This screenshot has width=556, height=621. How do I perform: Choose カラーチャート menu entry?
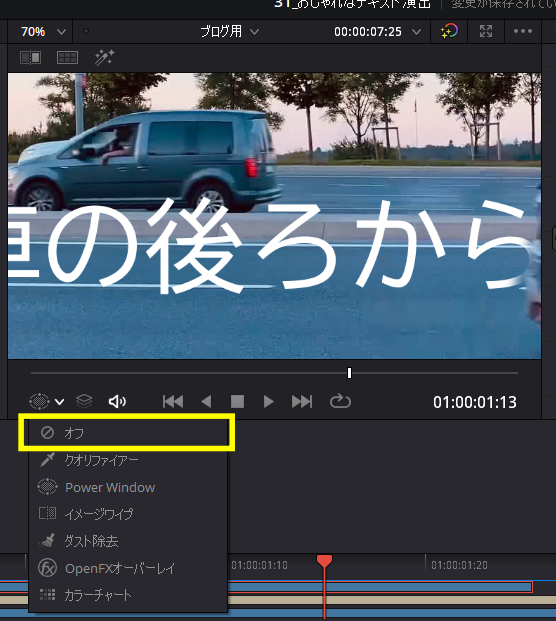point(128,595)
